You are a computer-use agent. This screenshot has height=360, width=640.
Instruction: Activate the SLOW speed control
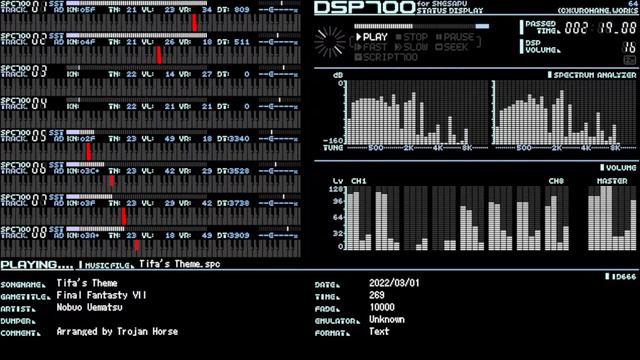pyautogui.click(x=411, y=47)
